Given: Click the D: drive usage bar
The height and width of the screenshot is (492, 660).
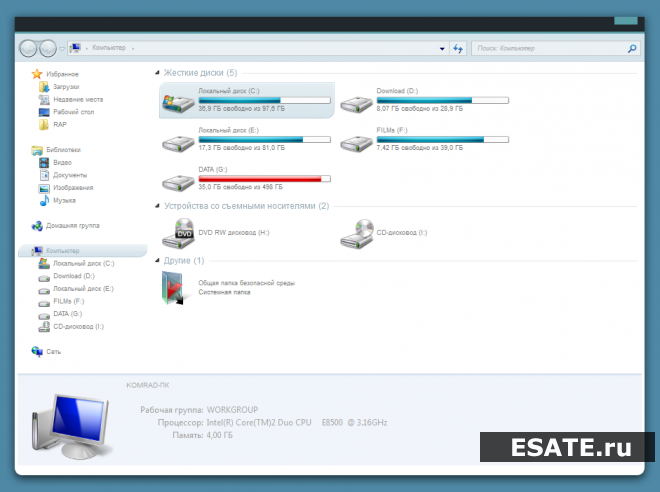Looking at the screenshot, I should [442, 100].
